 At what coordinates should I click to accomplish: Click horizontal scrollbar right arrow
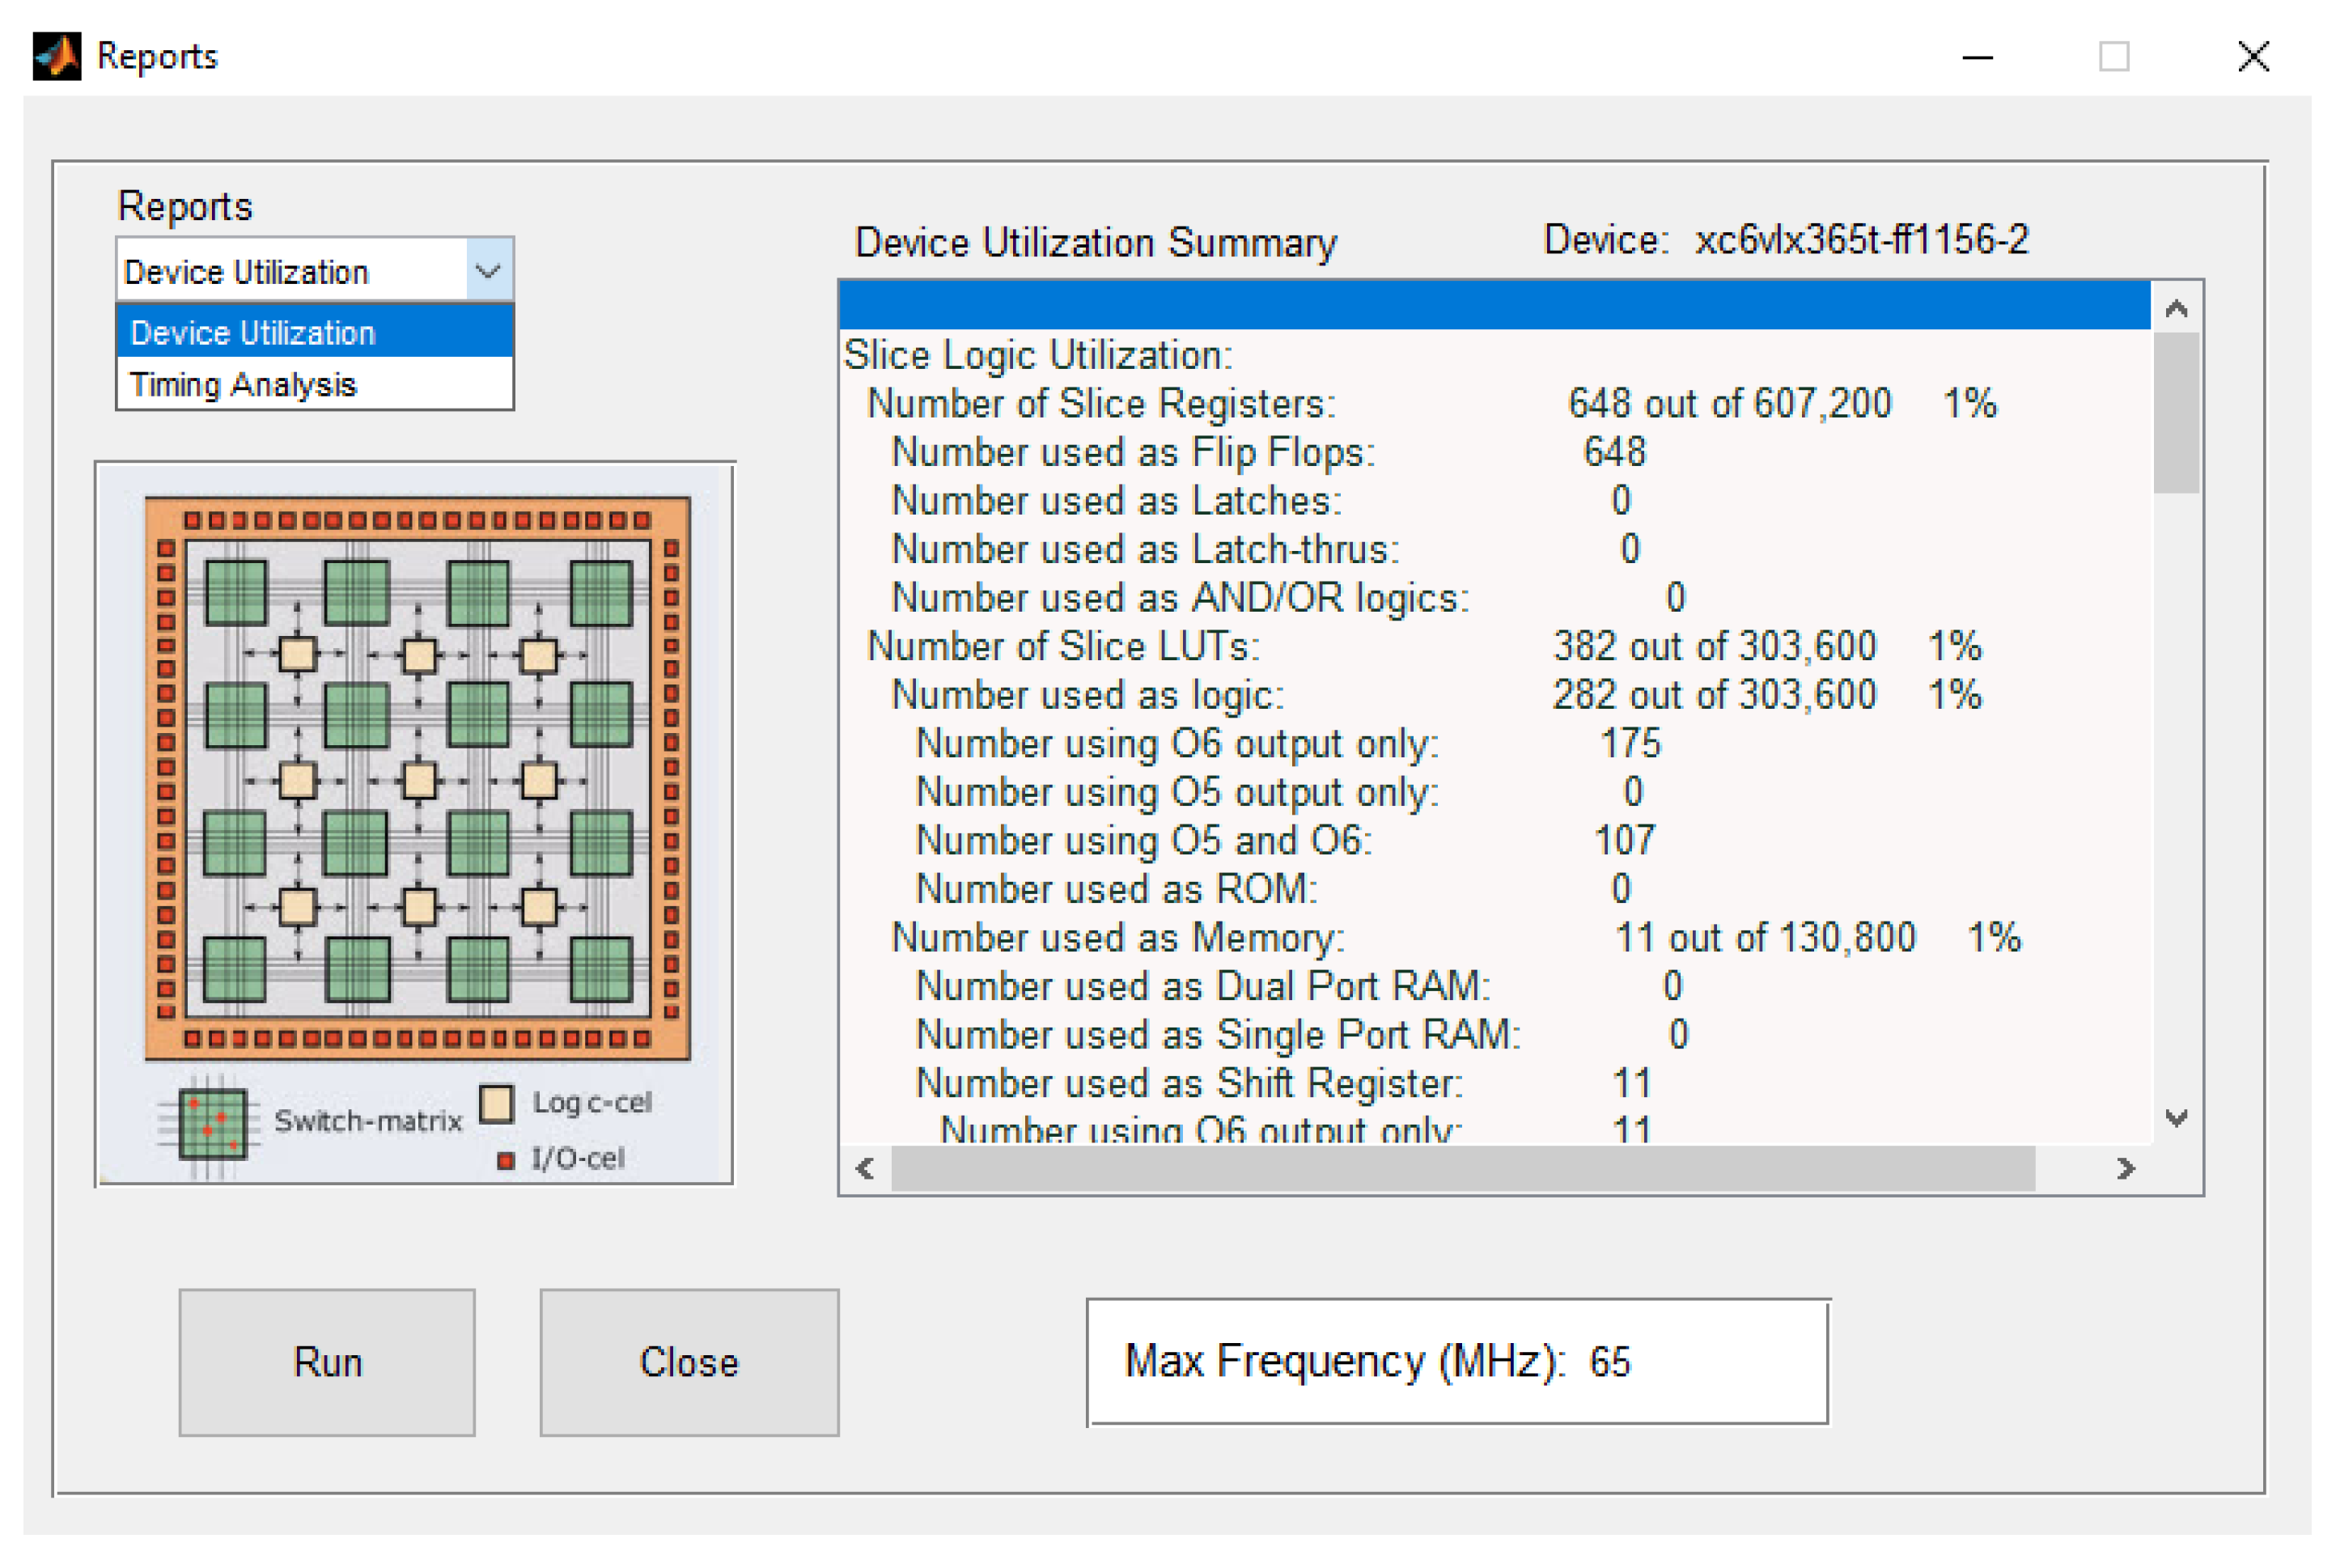coord(2125,1168)
